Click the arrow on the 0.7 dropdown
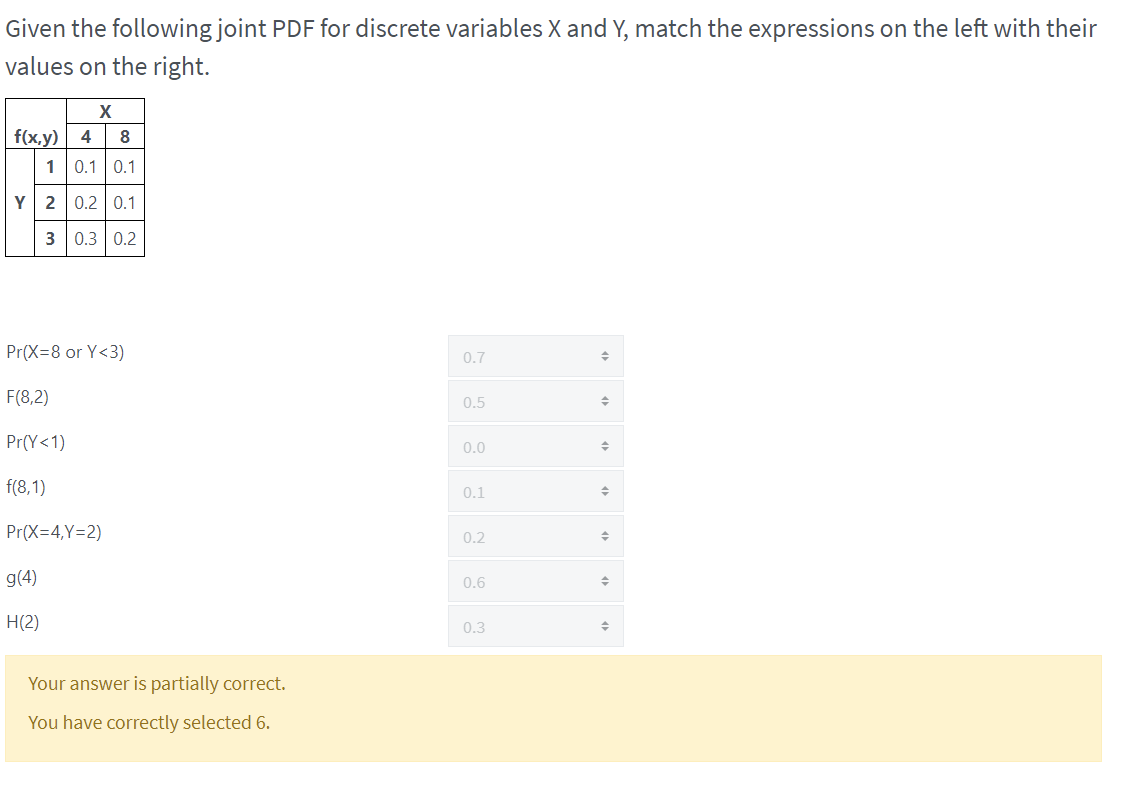This screenshot has height=788, width=1134. [606, 356]
